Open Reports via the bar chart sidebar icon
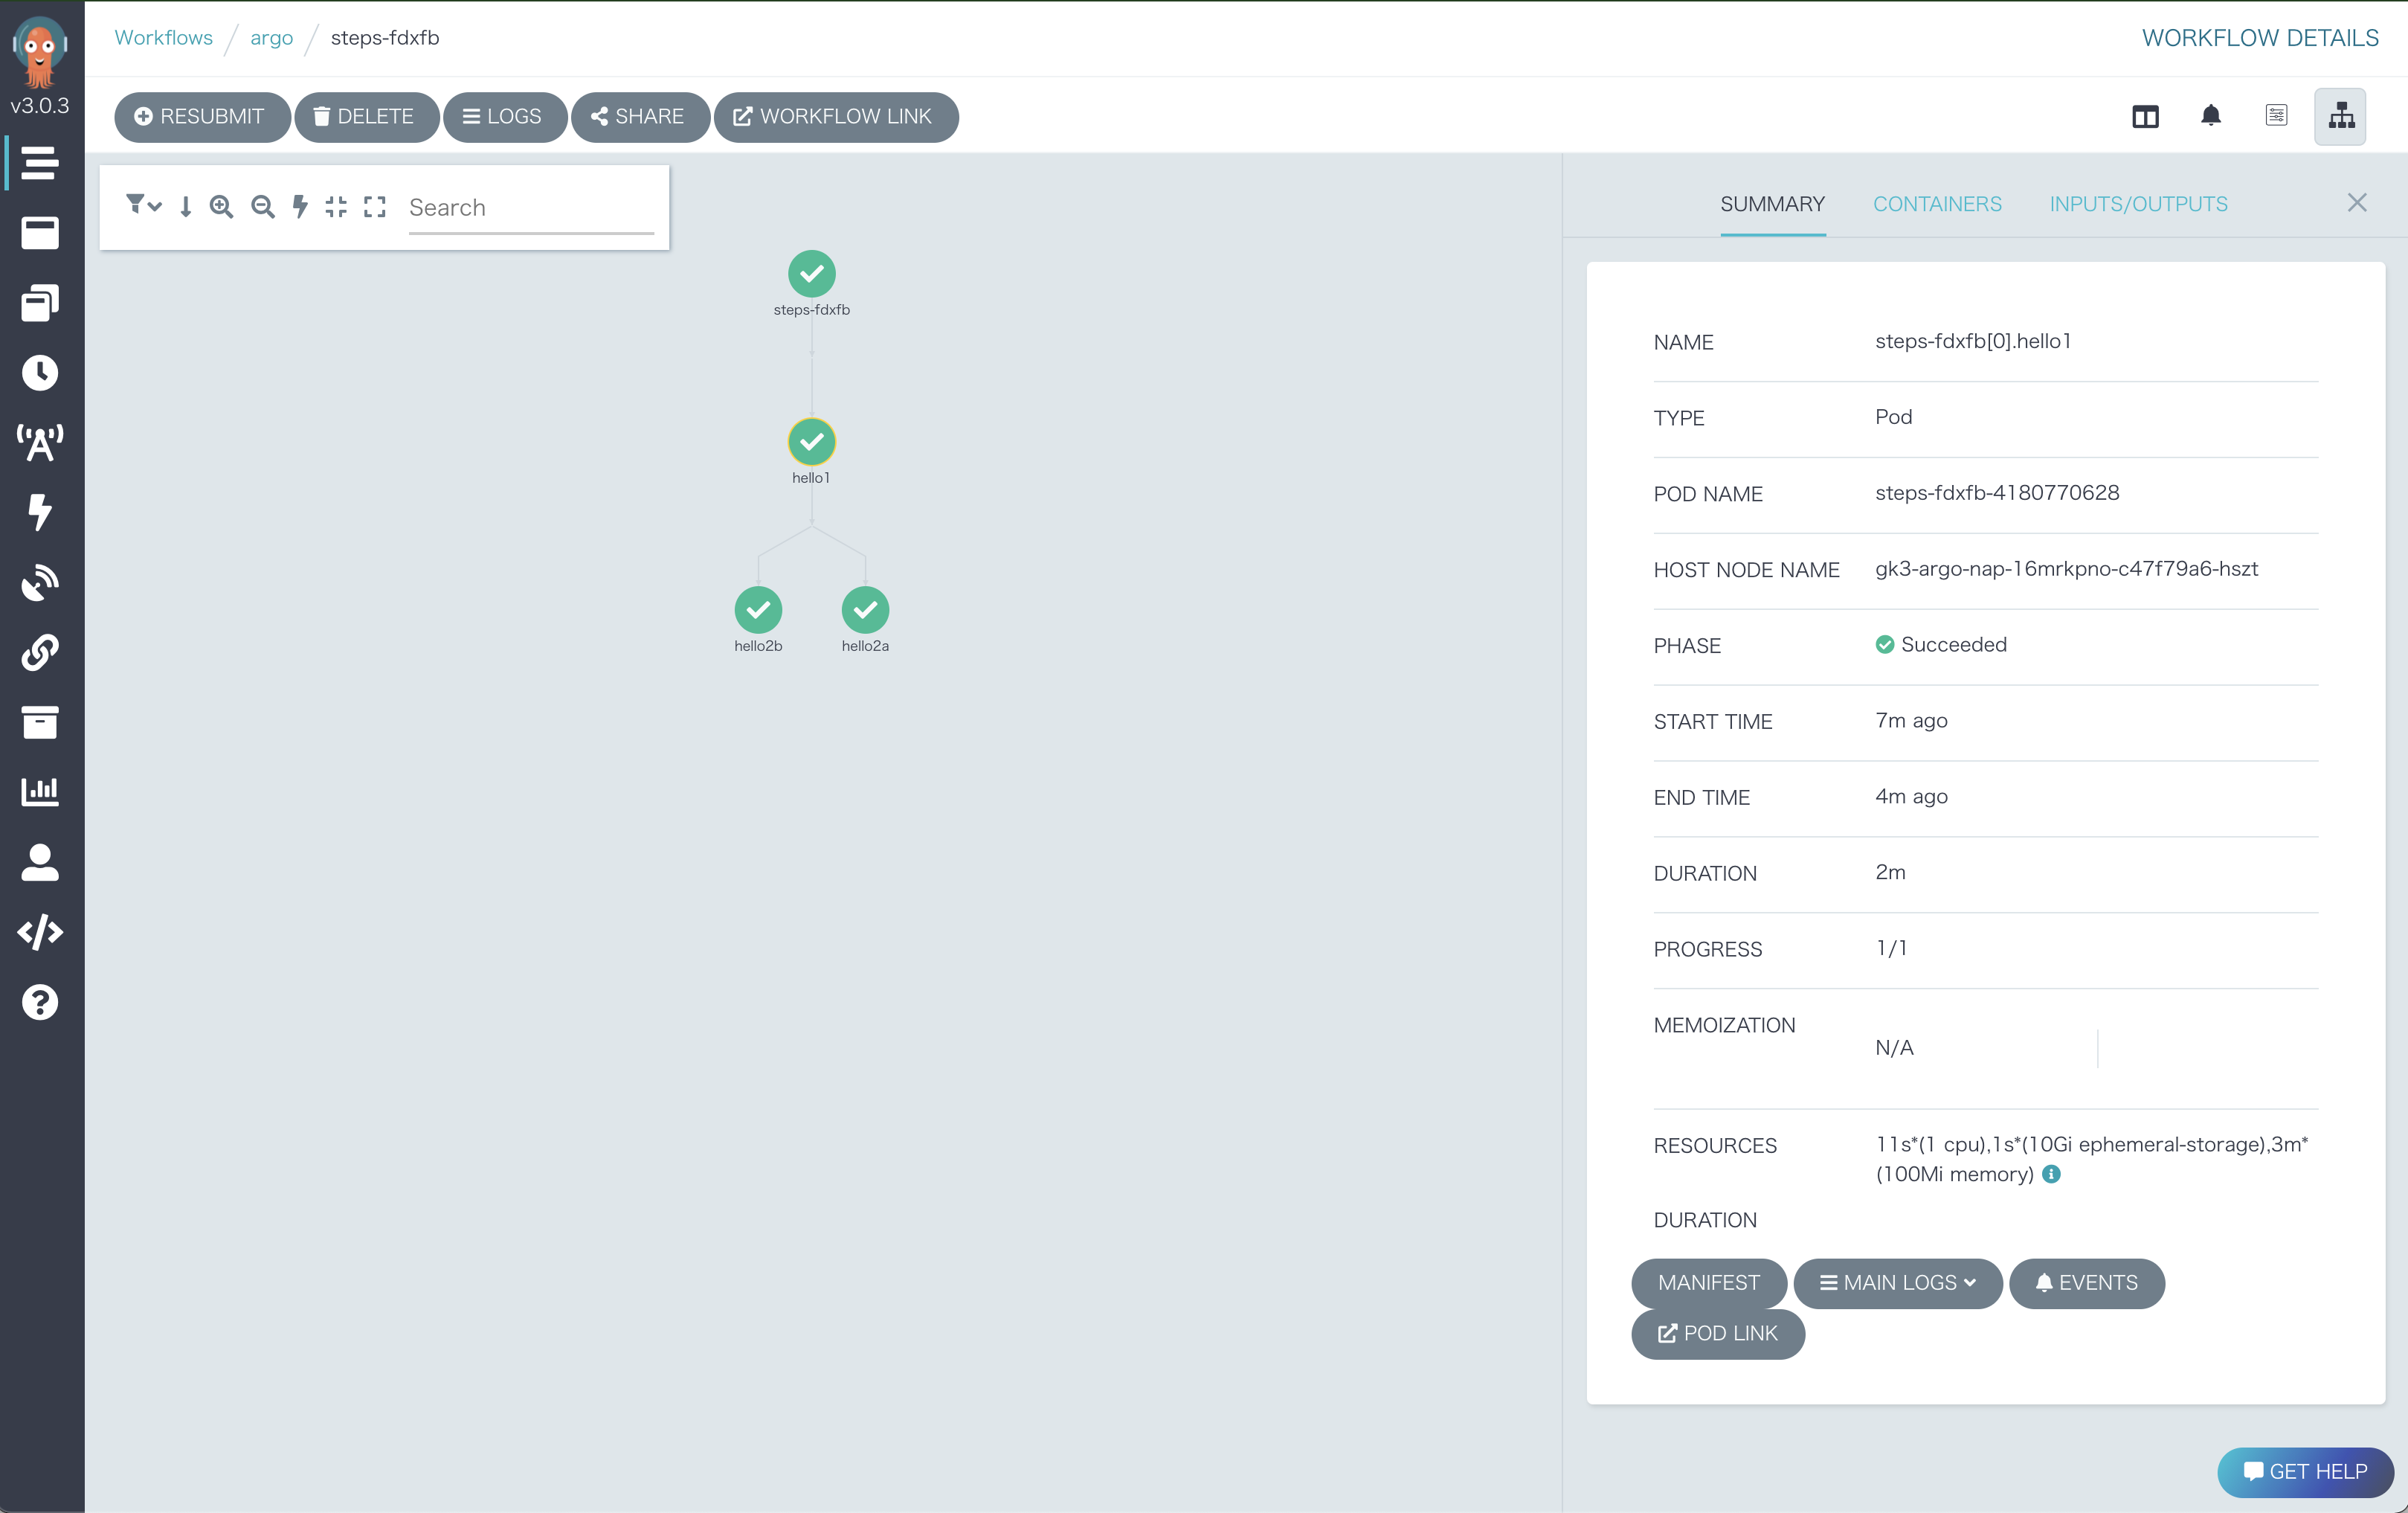The width and height of the screenshot is (2408, 1513). pyautogui.click(x=40, y=791)
